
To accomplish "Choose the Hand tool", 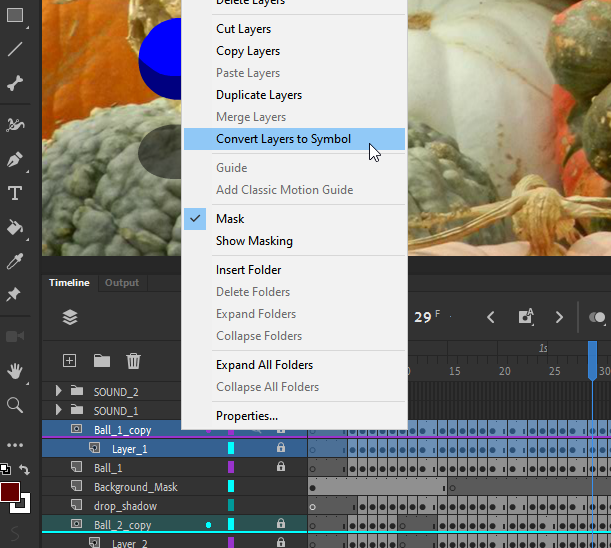I will pos(15,371).
